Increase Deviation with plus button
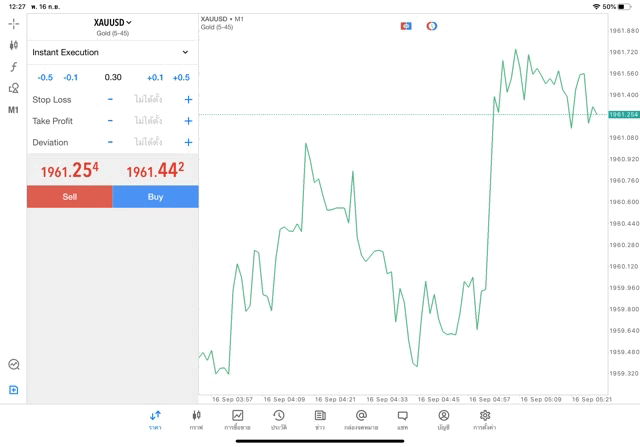The image size is (640, 447). (x=188, y=143)
